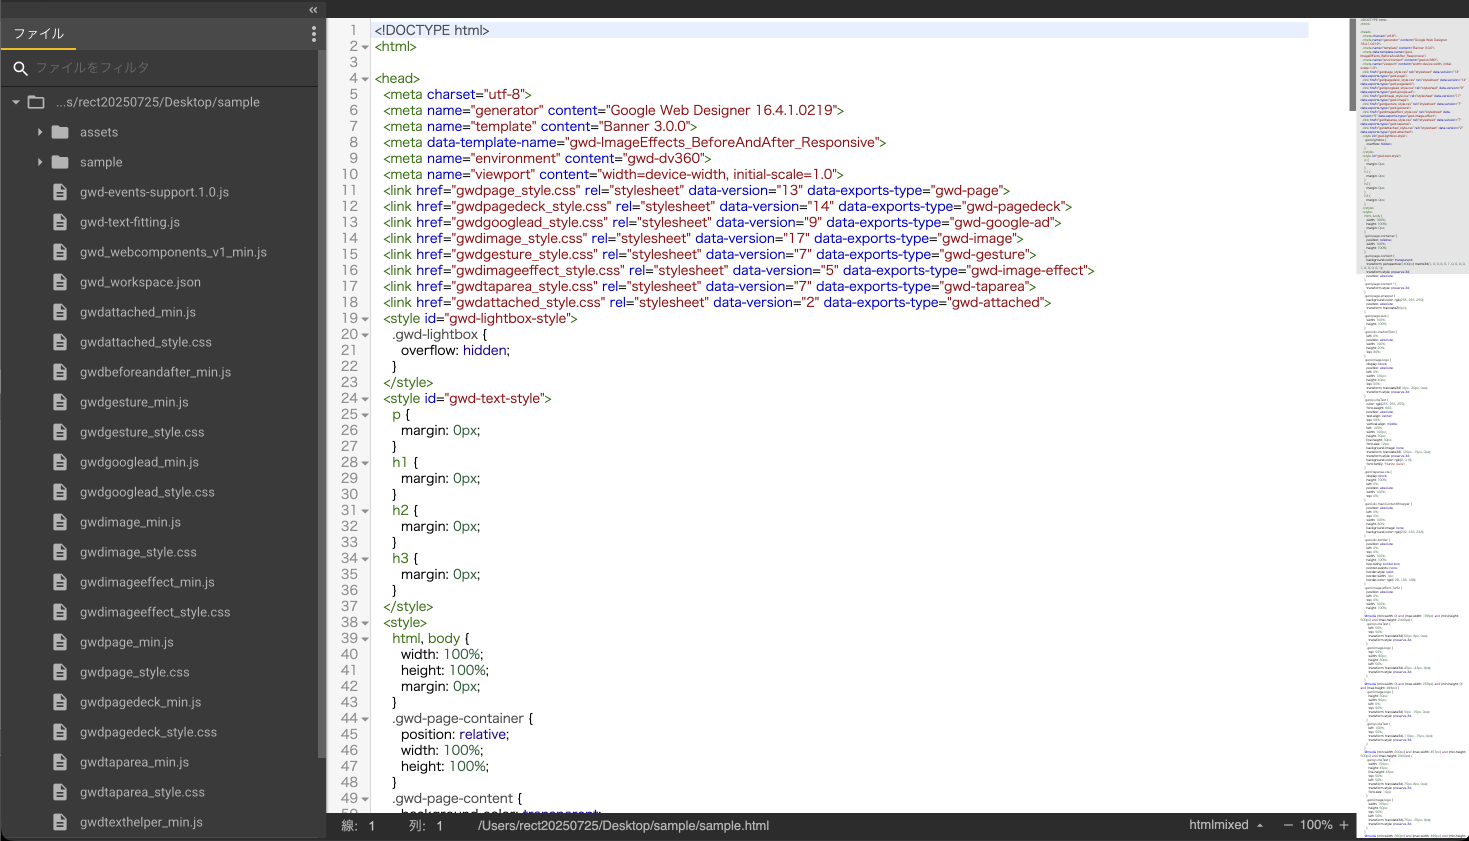1469x841 pixels.
Task: Open the htmlmixed language mode dropdown
Action: coord(1226,825)
